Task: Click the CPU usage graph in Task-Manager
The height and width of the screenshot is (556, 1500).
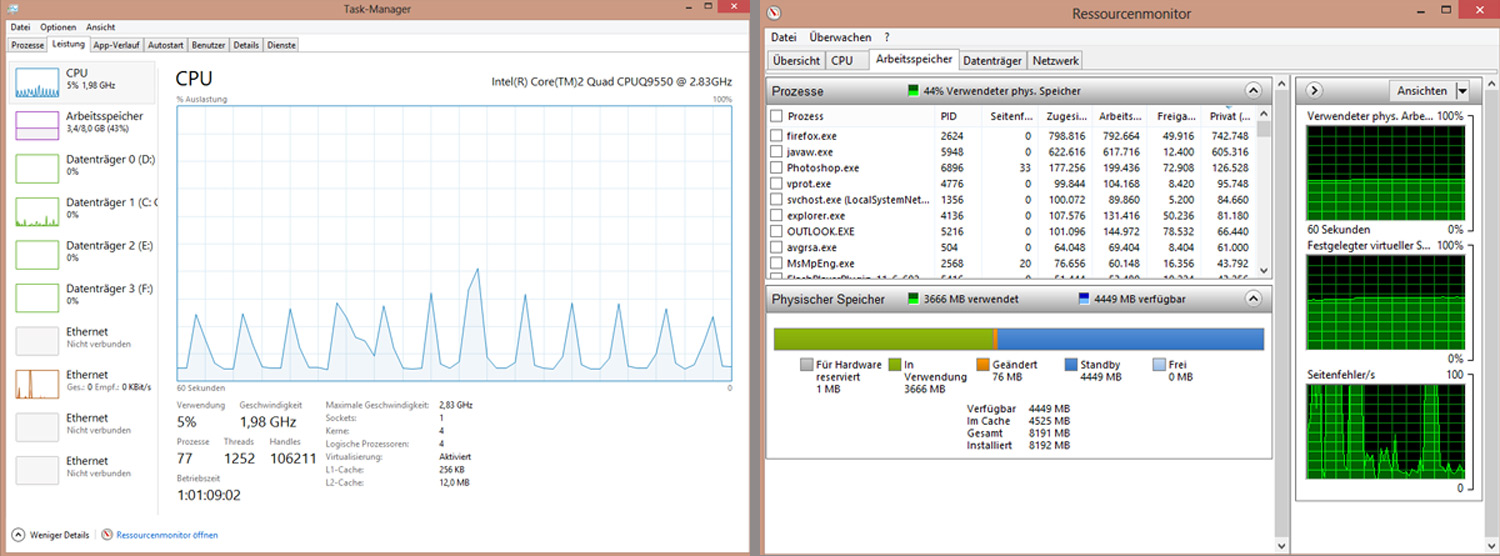Action: point(454,243)
